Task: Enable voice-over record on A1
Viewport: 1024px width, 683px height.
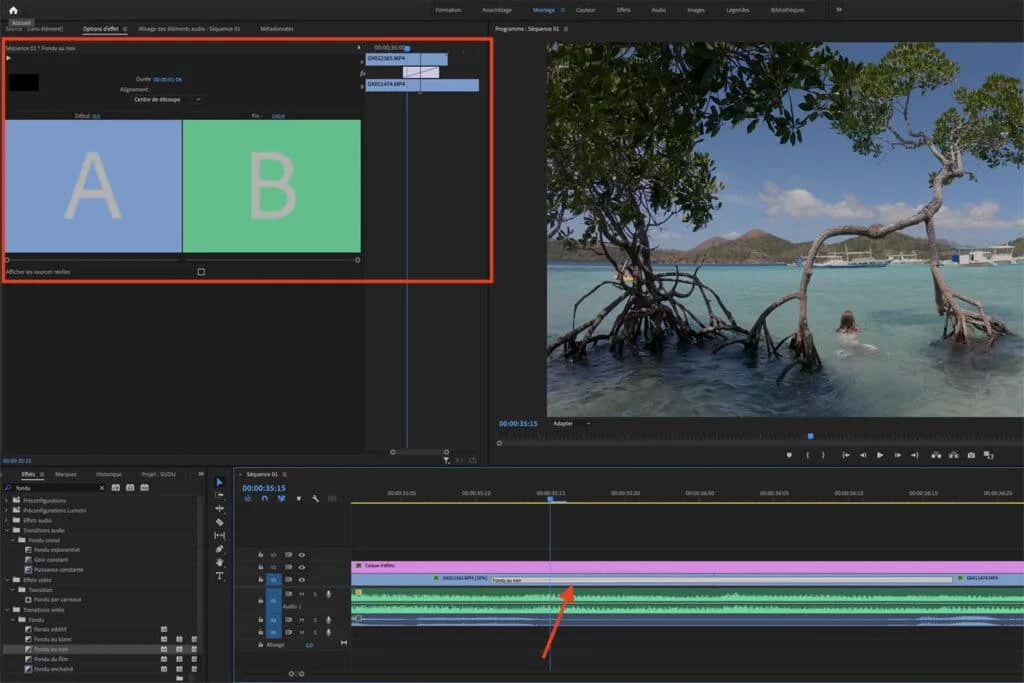Action: (x=328, y=594)
